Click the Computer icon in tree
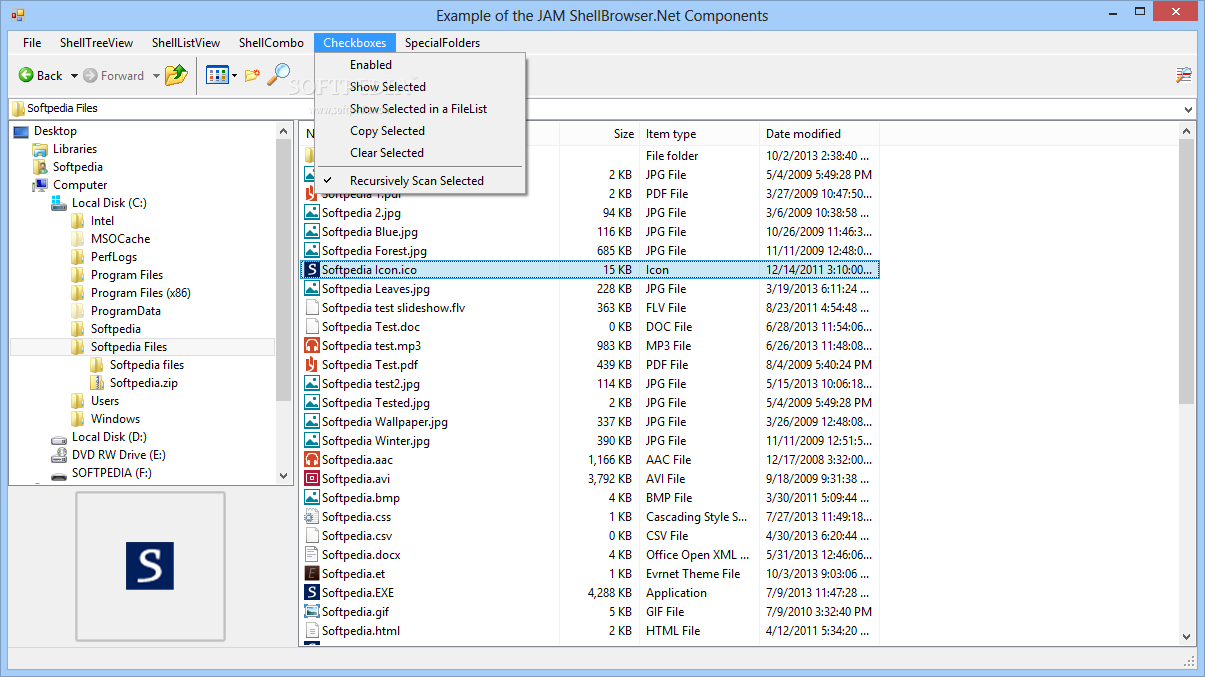The height and width of the screenshot is (677, 1205). coord(40,185)
